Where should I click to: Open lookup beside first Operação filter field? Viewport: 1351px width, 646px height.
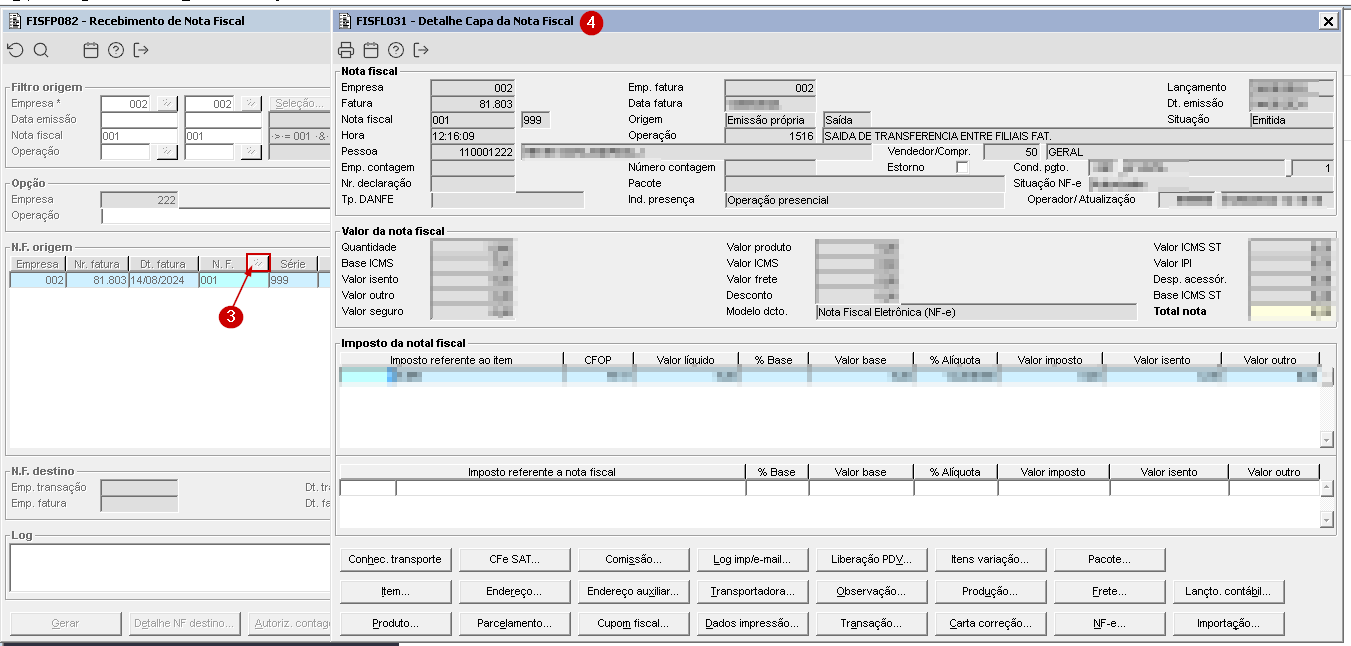tap(167, 151)
